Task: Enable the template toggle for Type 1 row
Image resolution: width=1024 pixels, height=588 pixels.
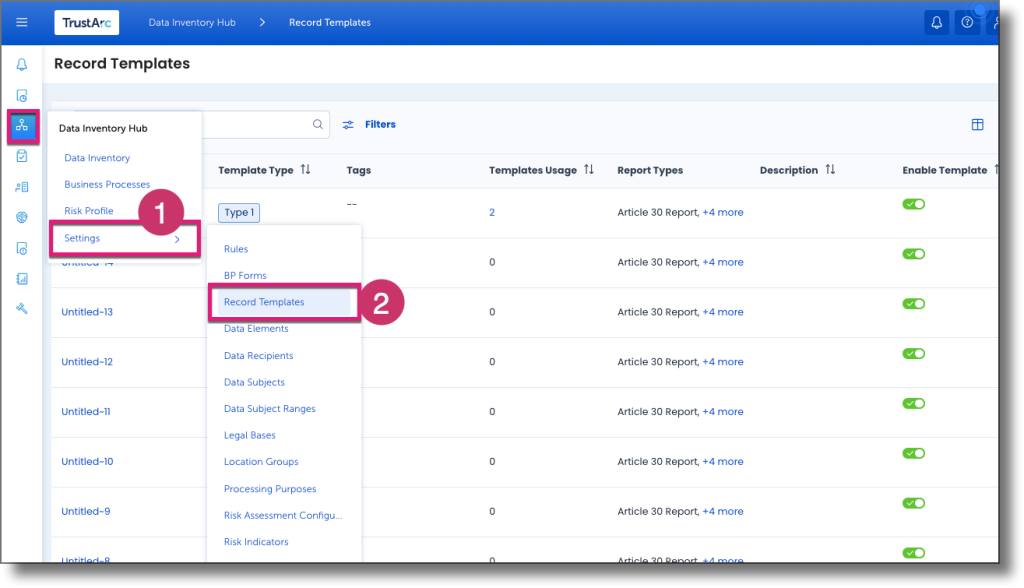Action: click(913, 203)
